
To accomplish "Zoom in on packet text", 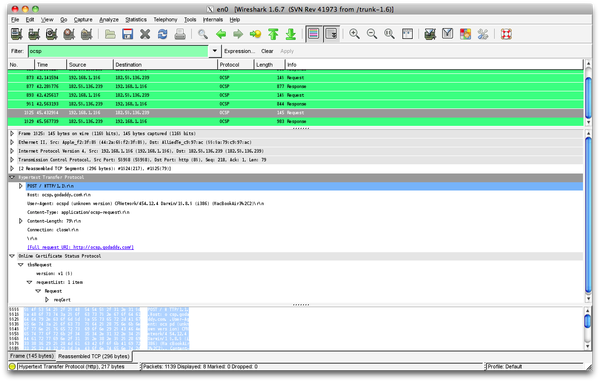I will (354, 34).
